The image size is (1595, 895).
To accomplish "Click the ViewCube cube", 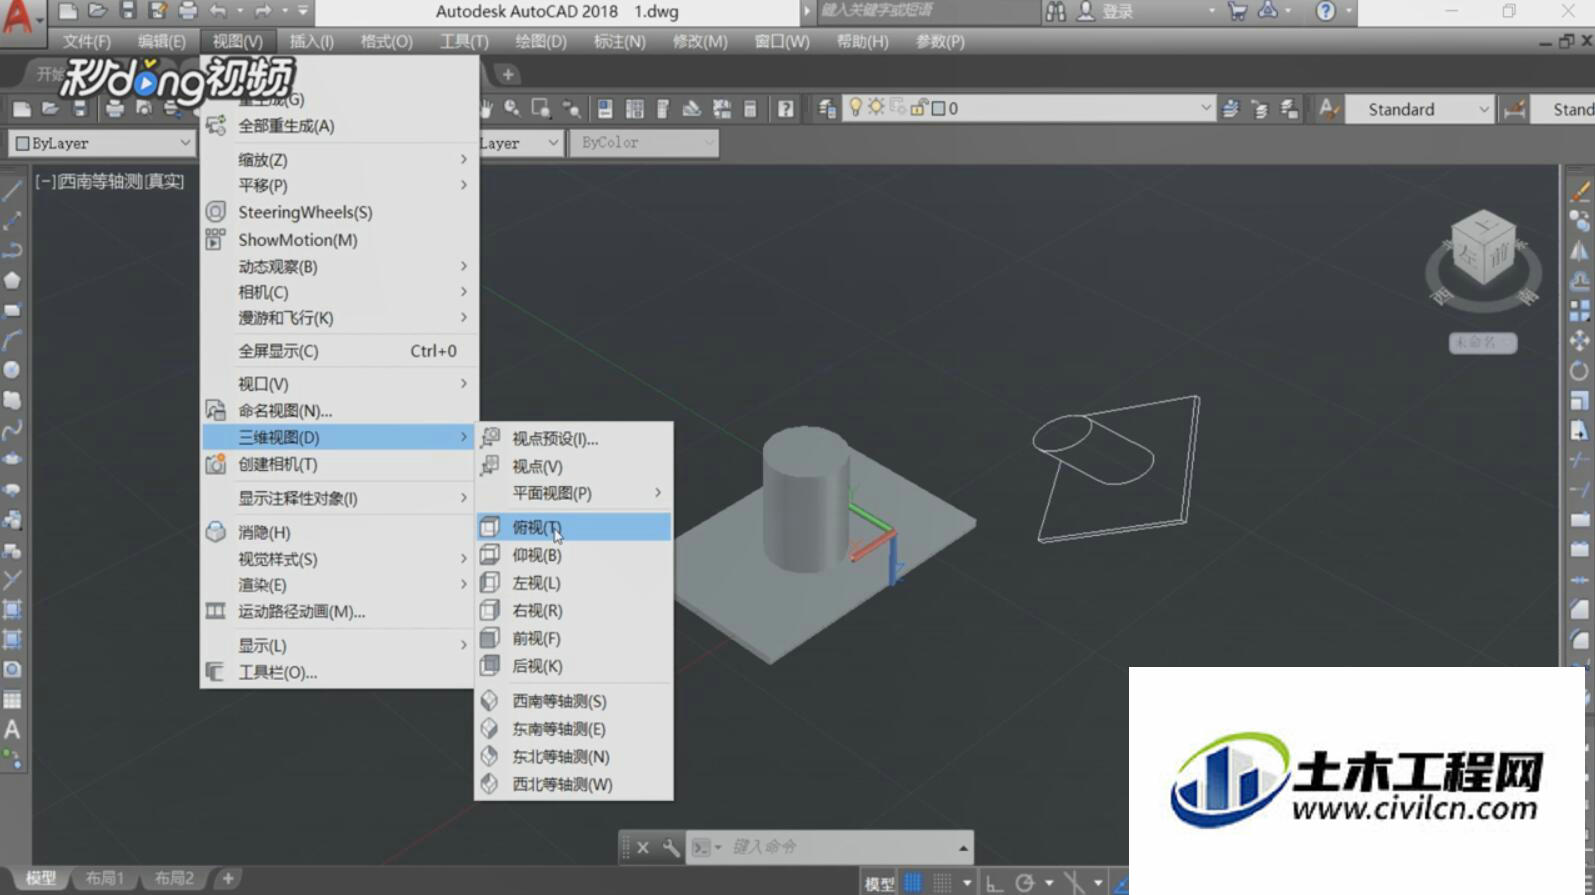I will pyautogui.click(x=1483, y=249).
